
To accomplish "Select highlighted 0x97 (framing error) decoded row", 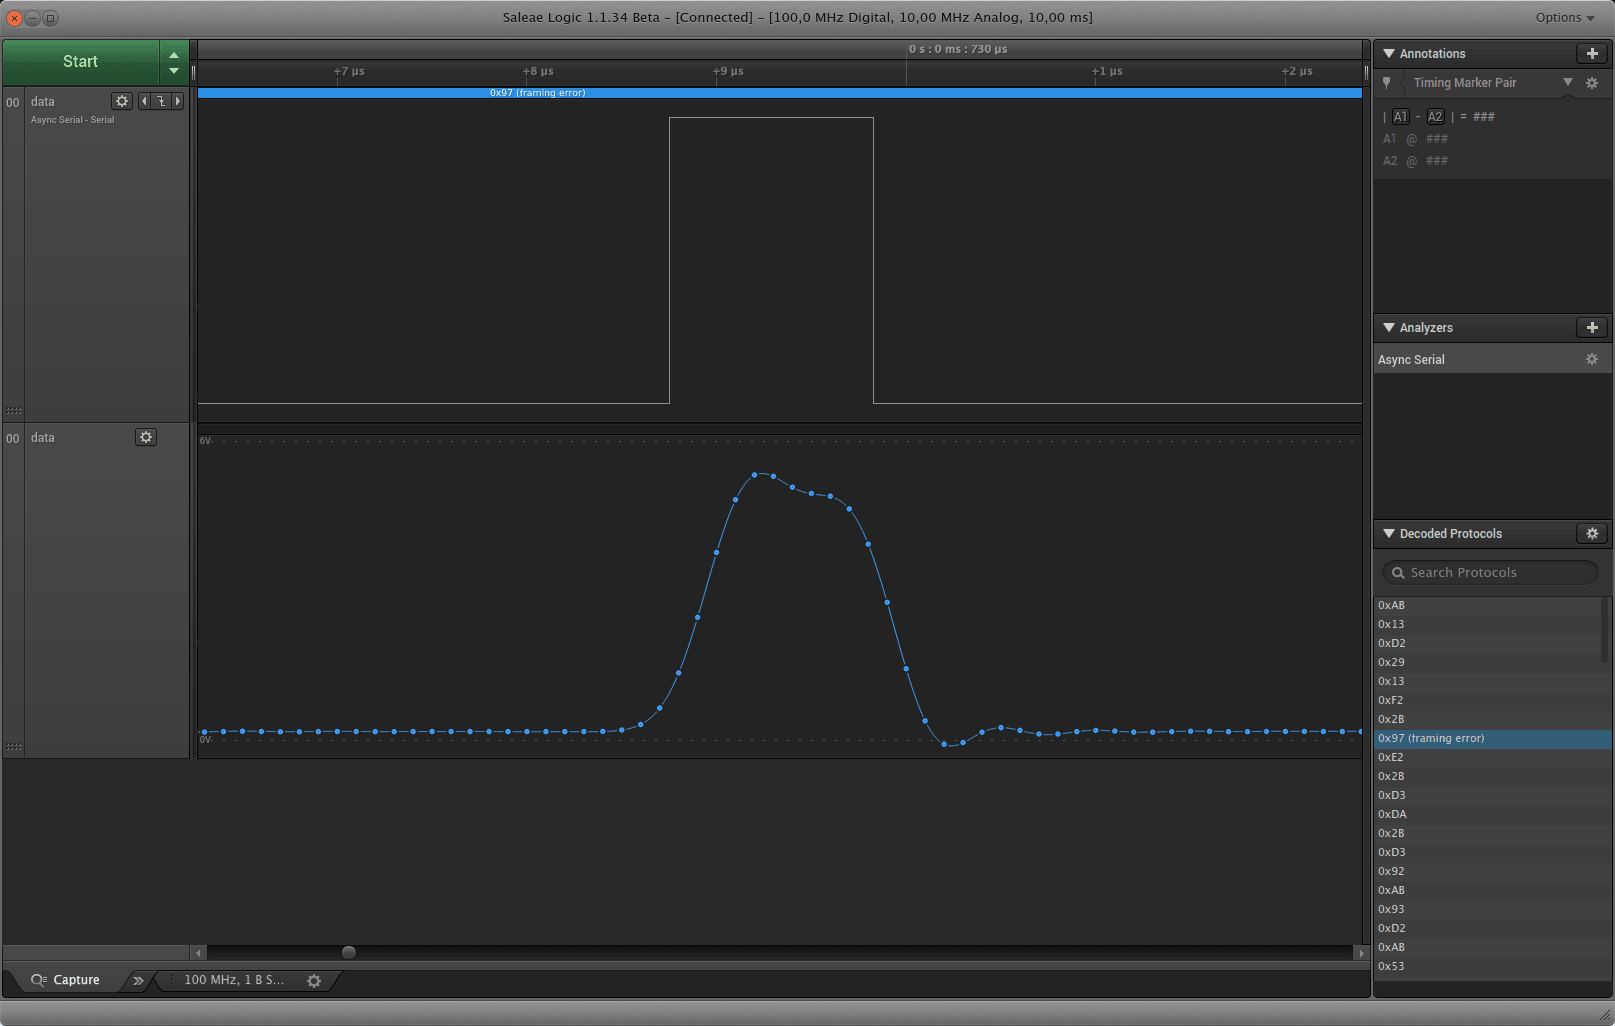I will (1492, 738).
